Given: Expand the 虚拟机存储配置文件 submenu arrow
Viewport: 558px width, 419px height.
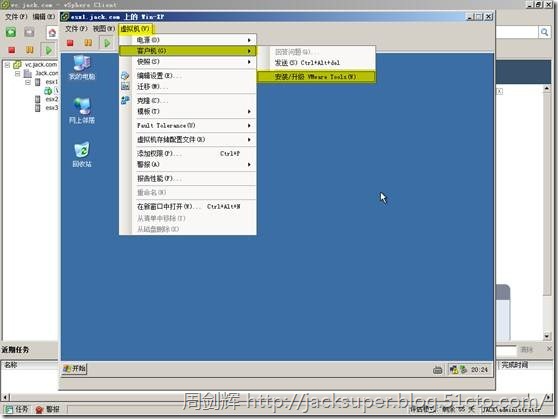Looking at the screenshot, I should click(x=249, y=140).
